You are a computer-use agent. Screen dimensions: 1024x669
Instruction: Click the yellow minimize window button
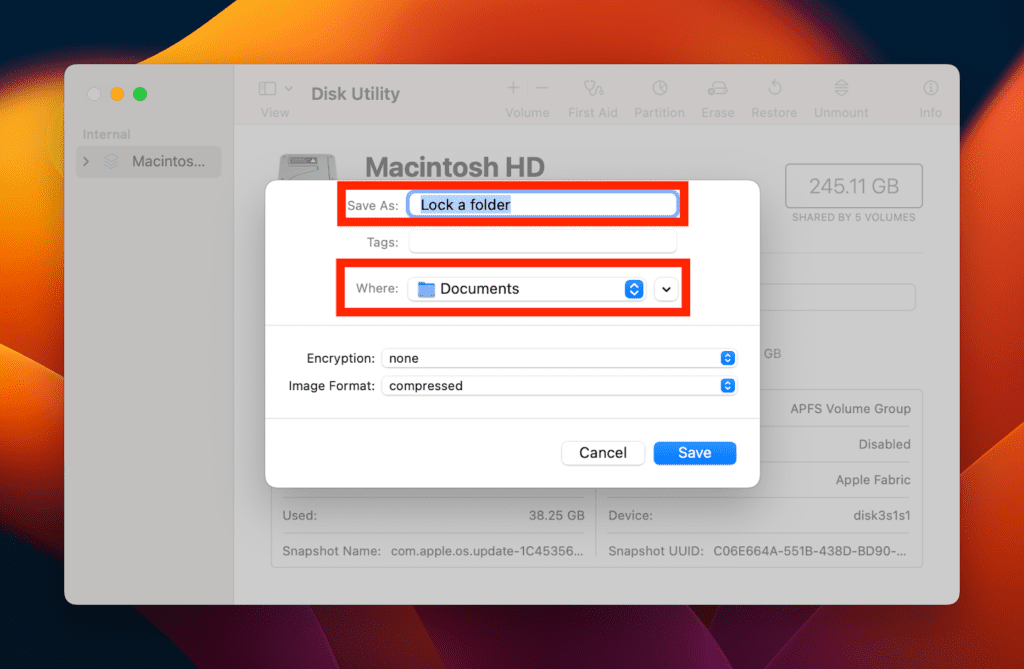[117, 94]
